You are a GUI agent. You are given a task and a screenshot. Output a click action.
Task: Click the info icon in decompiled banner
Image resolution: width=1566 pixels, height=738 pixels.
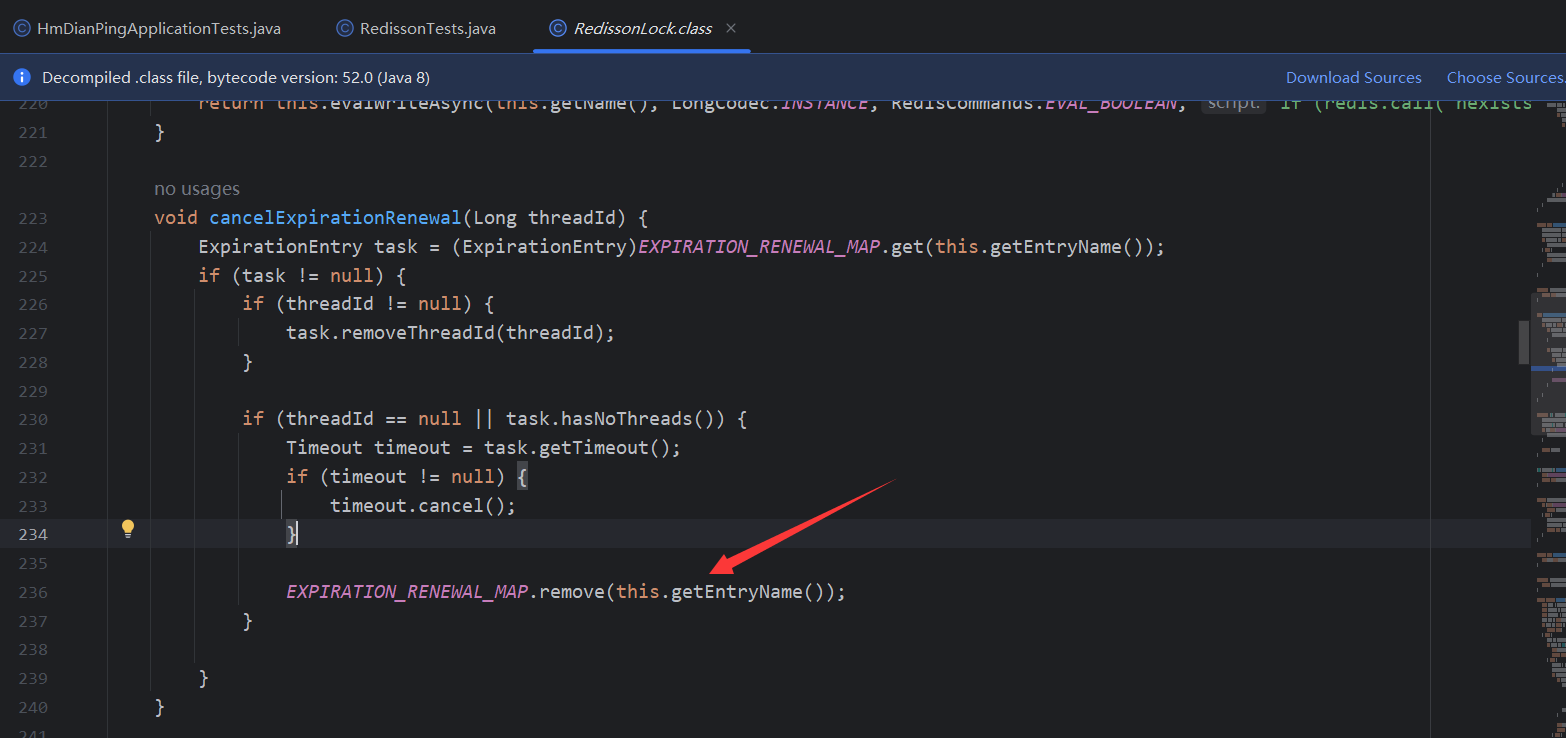[22, 77]
